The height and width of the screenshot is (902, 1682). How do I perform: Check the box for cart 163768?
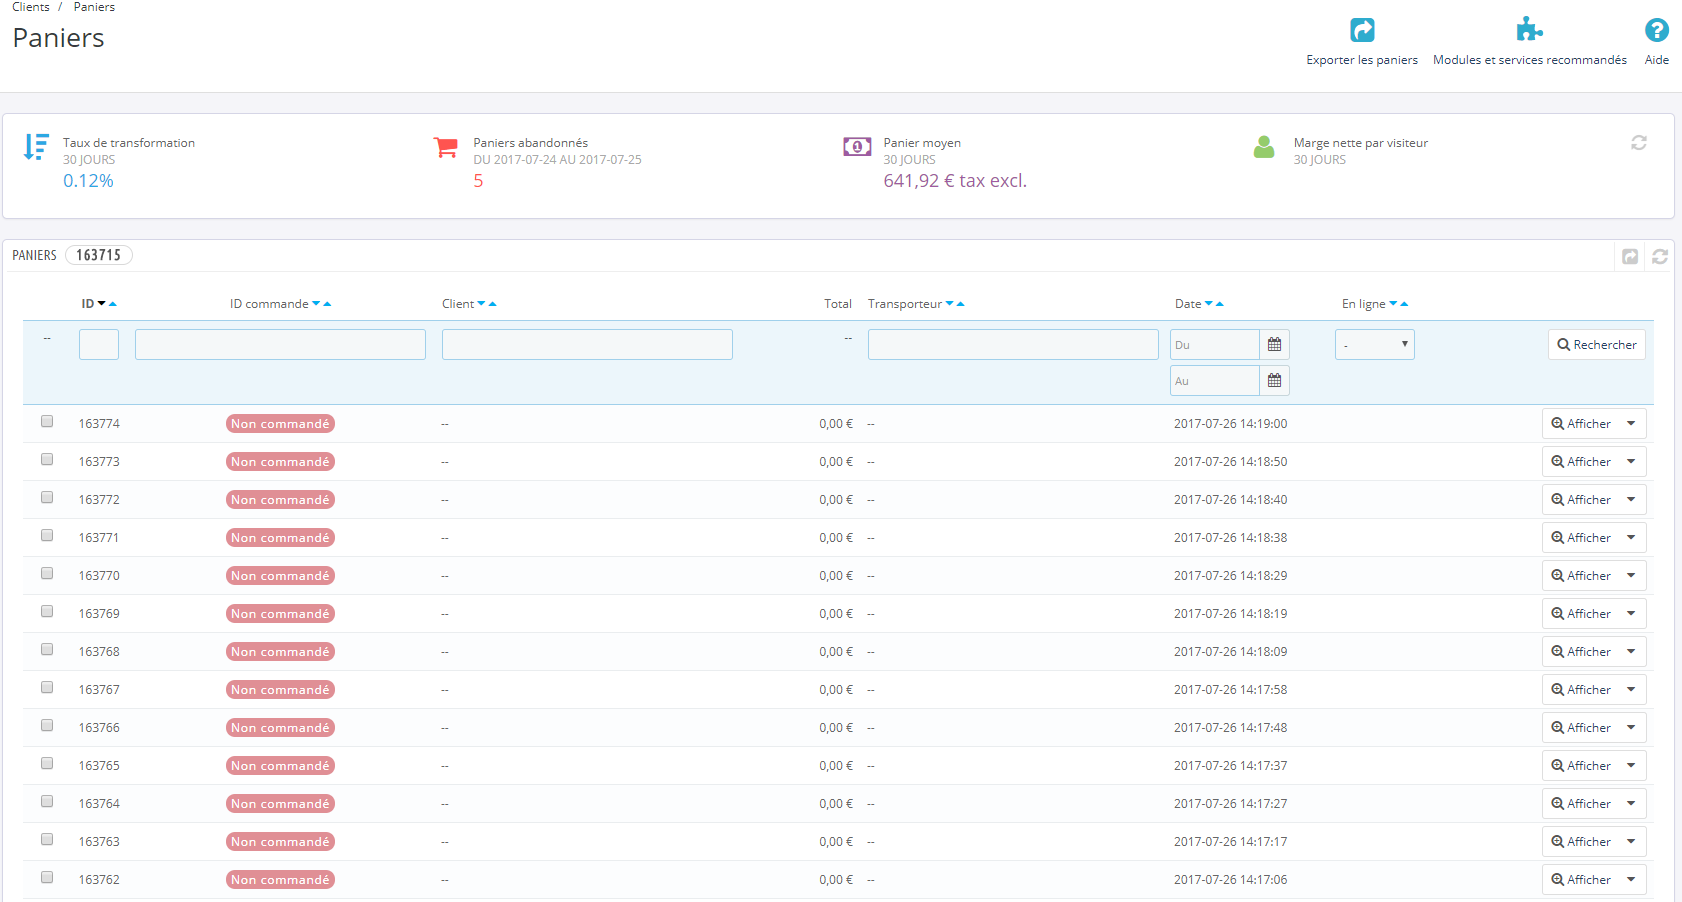pos(47,649)
